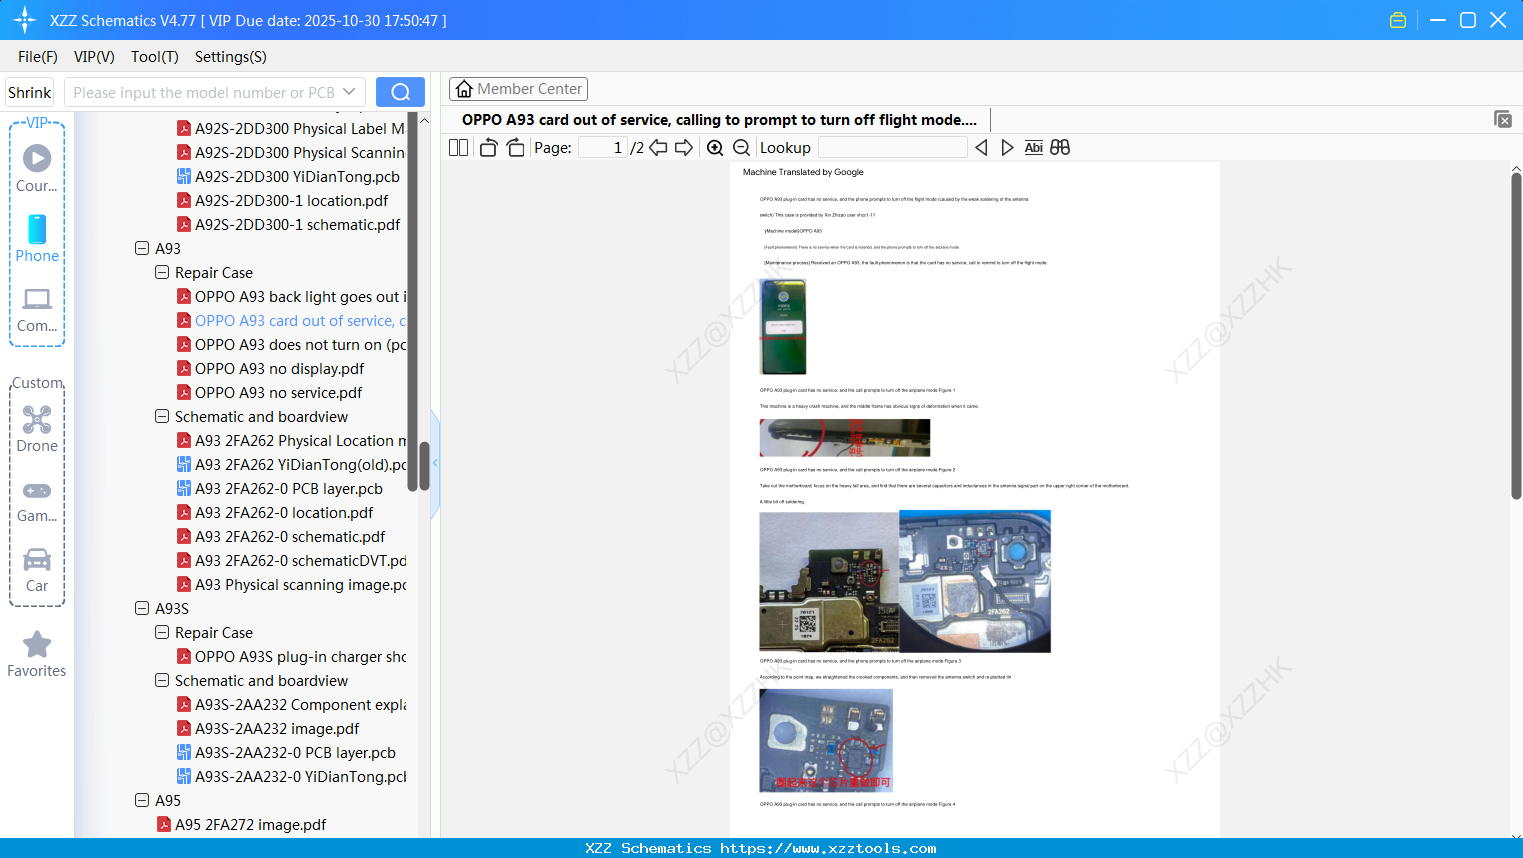The image size is (1523, 858).
Task: Open the File(F) menu
Action: point(38,57)
